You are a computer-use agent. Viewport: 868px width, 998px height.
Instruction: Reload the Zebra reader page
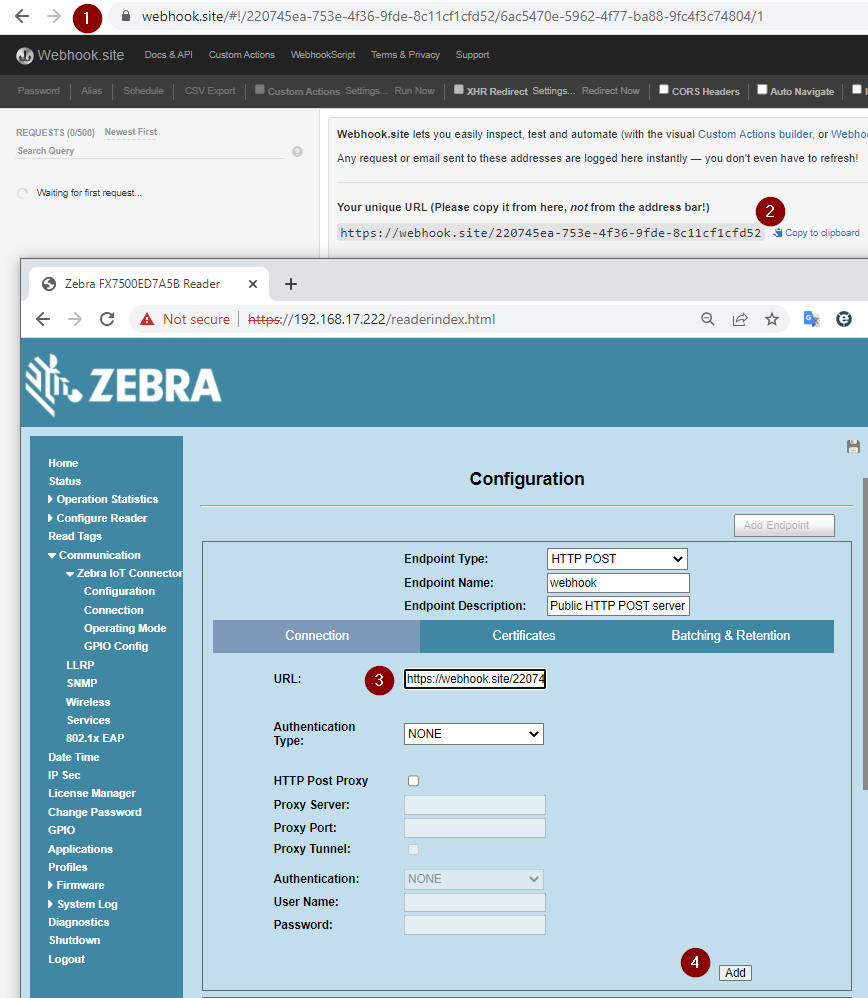click(x=107, y=319)
